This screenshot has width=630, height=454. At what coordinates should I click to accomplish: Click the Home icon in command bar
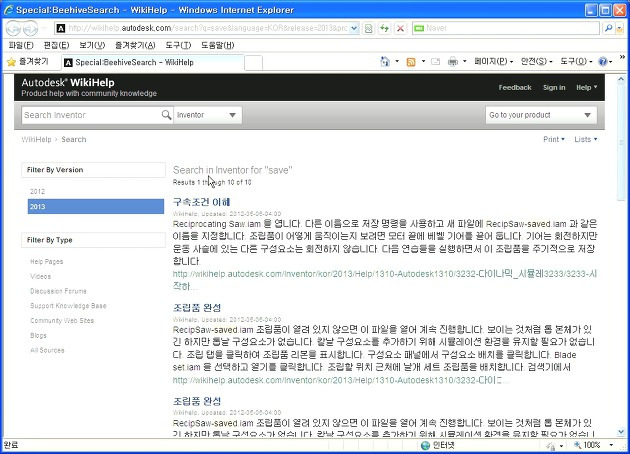click(385, 61)
